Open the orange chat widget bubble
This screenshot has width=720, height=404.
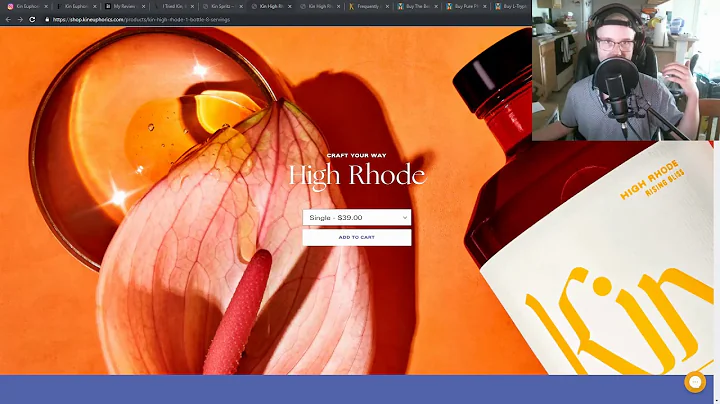tap(695, 382)
